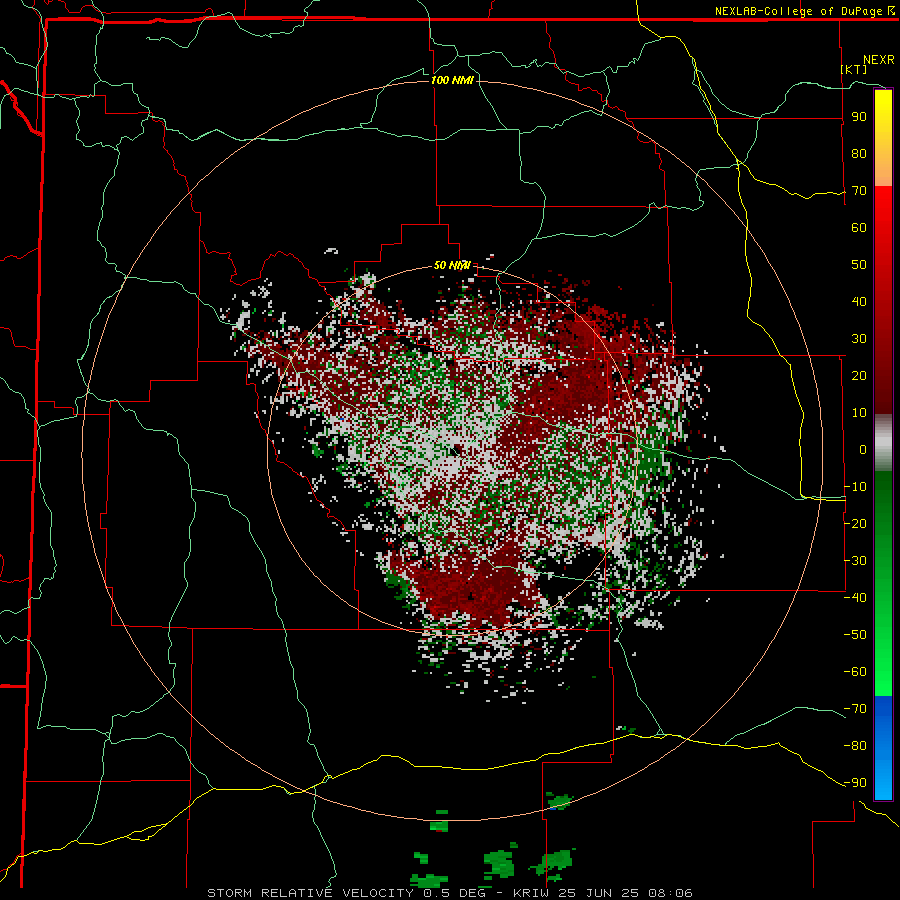Click the 0 value on the velocity scale
Image resolution: width=900 pixels, height=900 pixels.
[863, 449]
